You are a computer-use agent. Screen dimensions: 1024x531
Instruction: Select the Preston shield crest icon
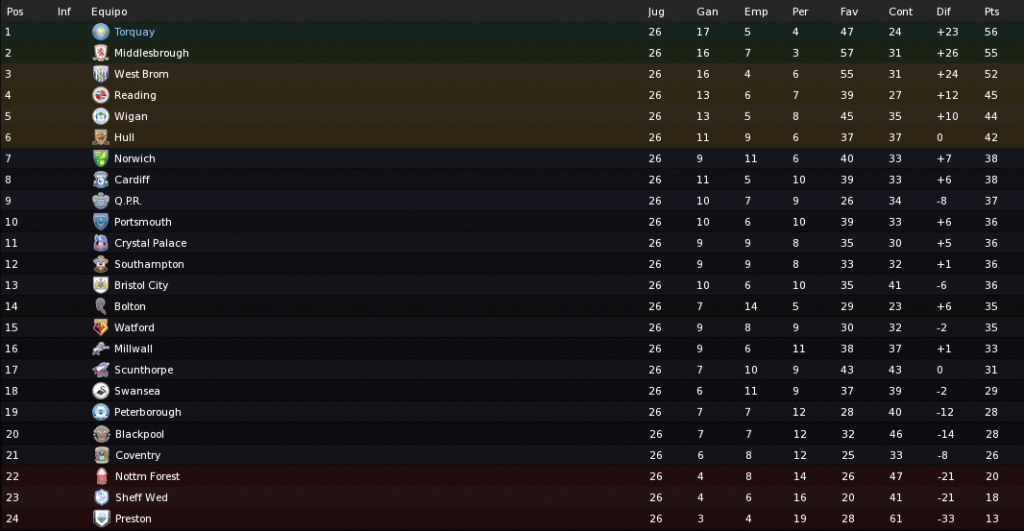click(101, 519)
